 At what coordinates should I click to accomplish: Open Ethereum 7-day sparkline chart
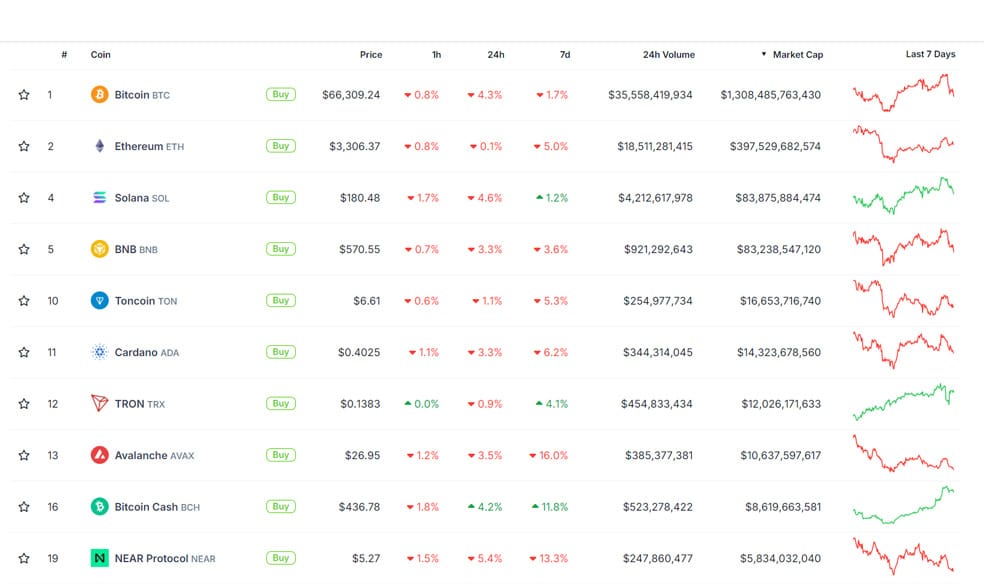(904, 144)
